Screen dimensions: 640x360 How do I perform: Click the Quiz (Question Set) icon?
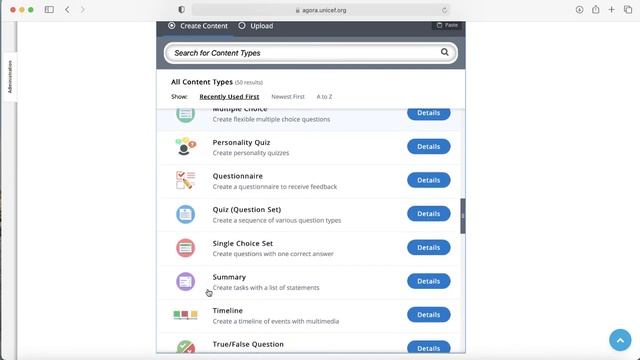coord(185,214)
